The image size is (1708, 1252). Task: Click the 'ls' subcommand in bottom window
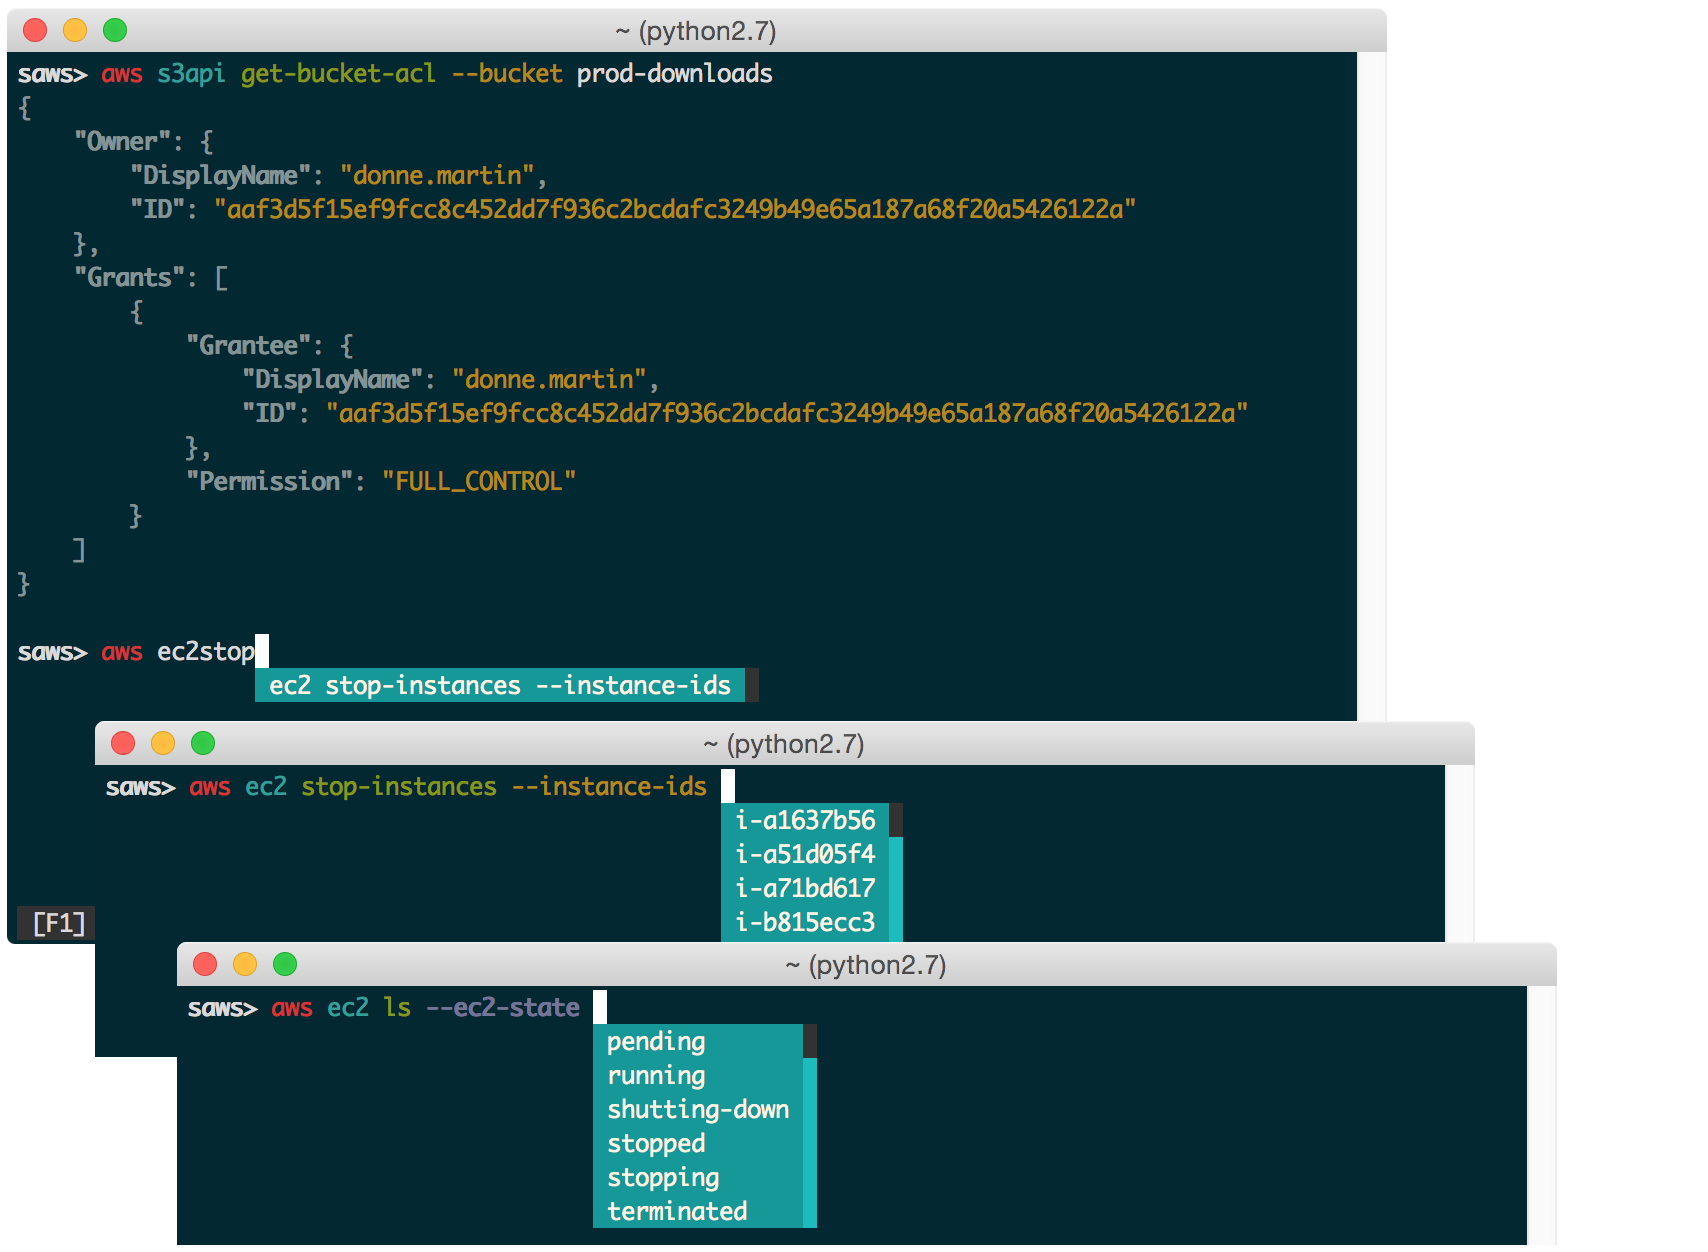click(397, 1008)
